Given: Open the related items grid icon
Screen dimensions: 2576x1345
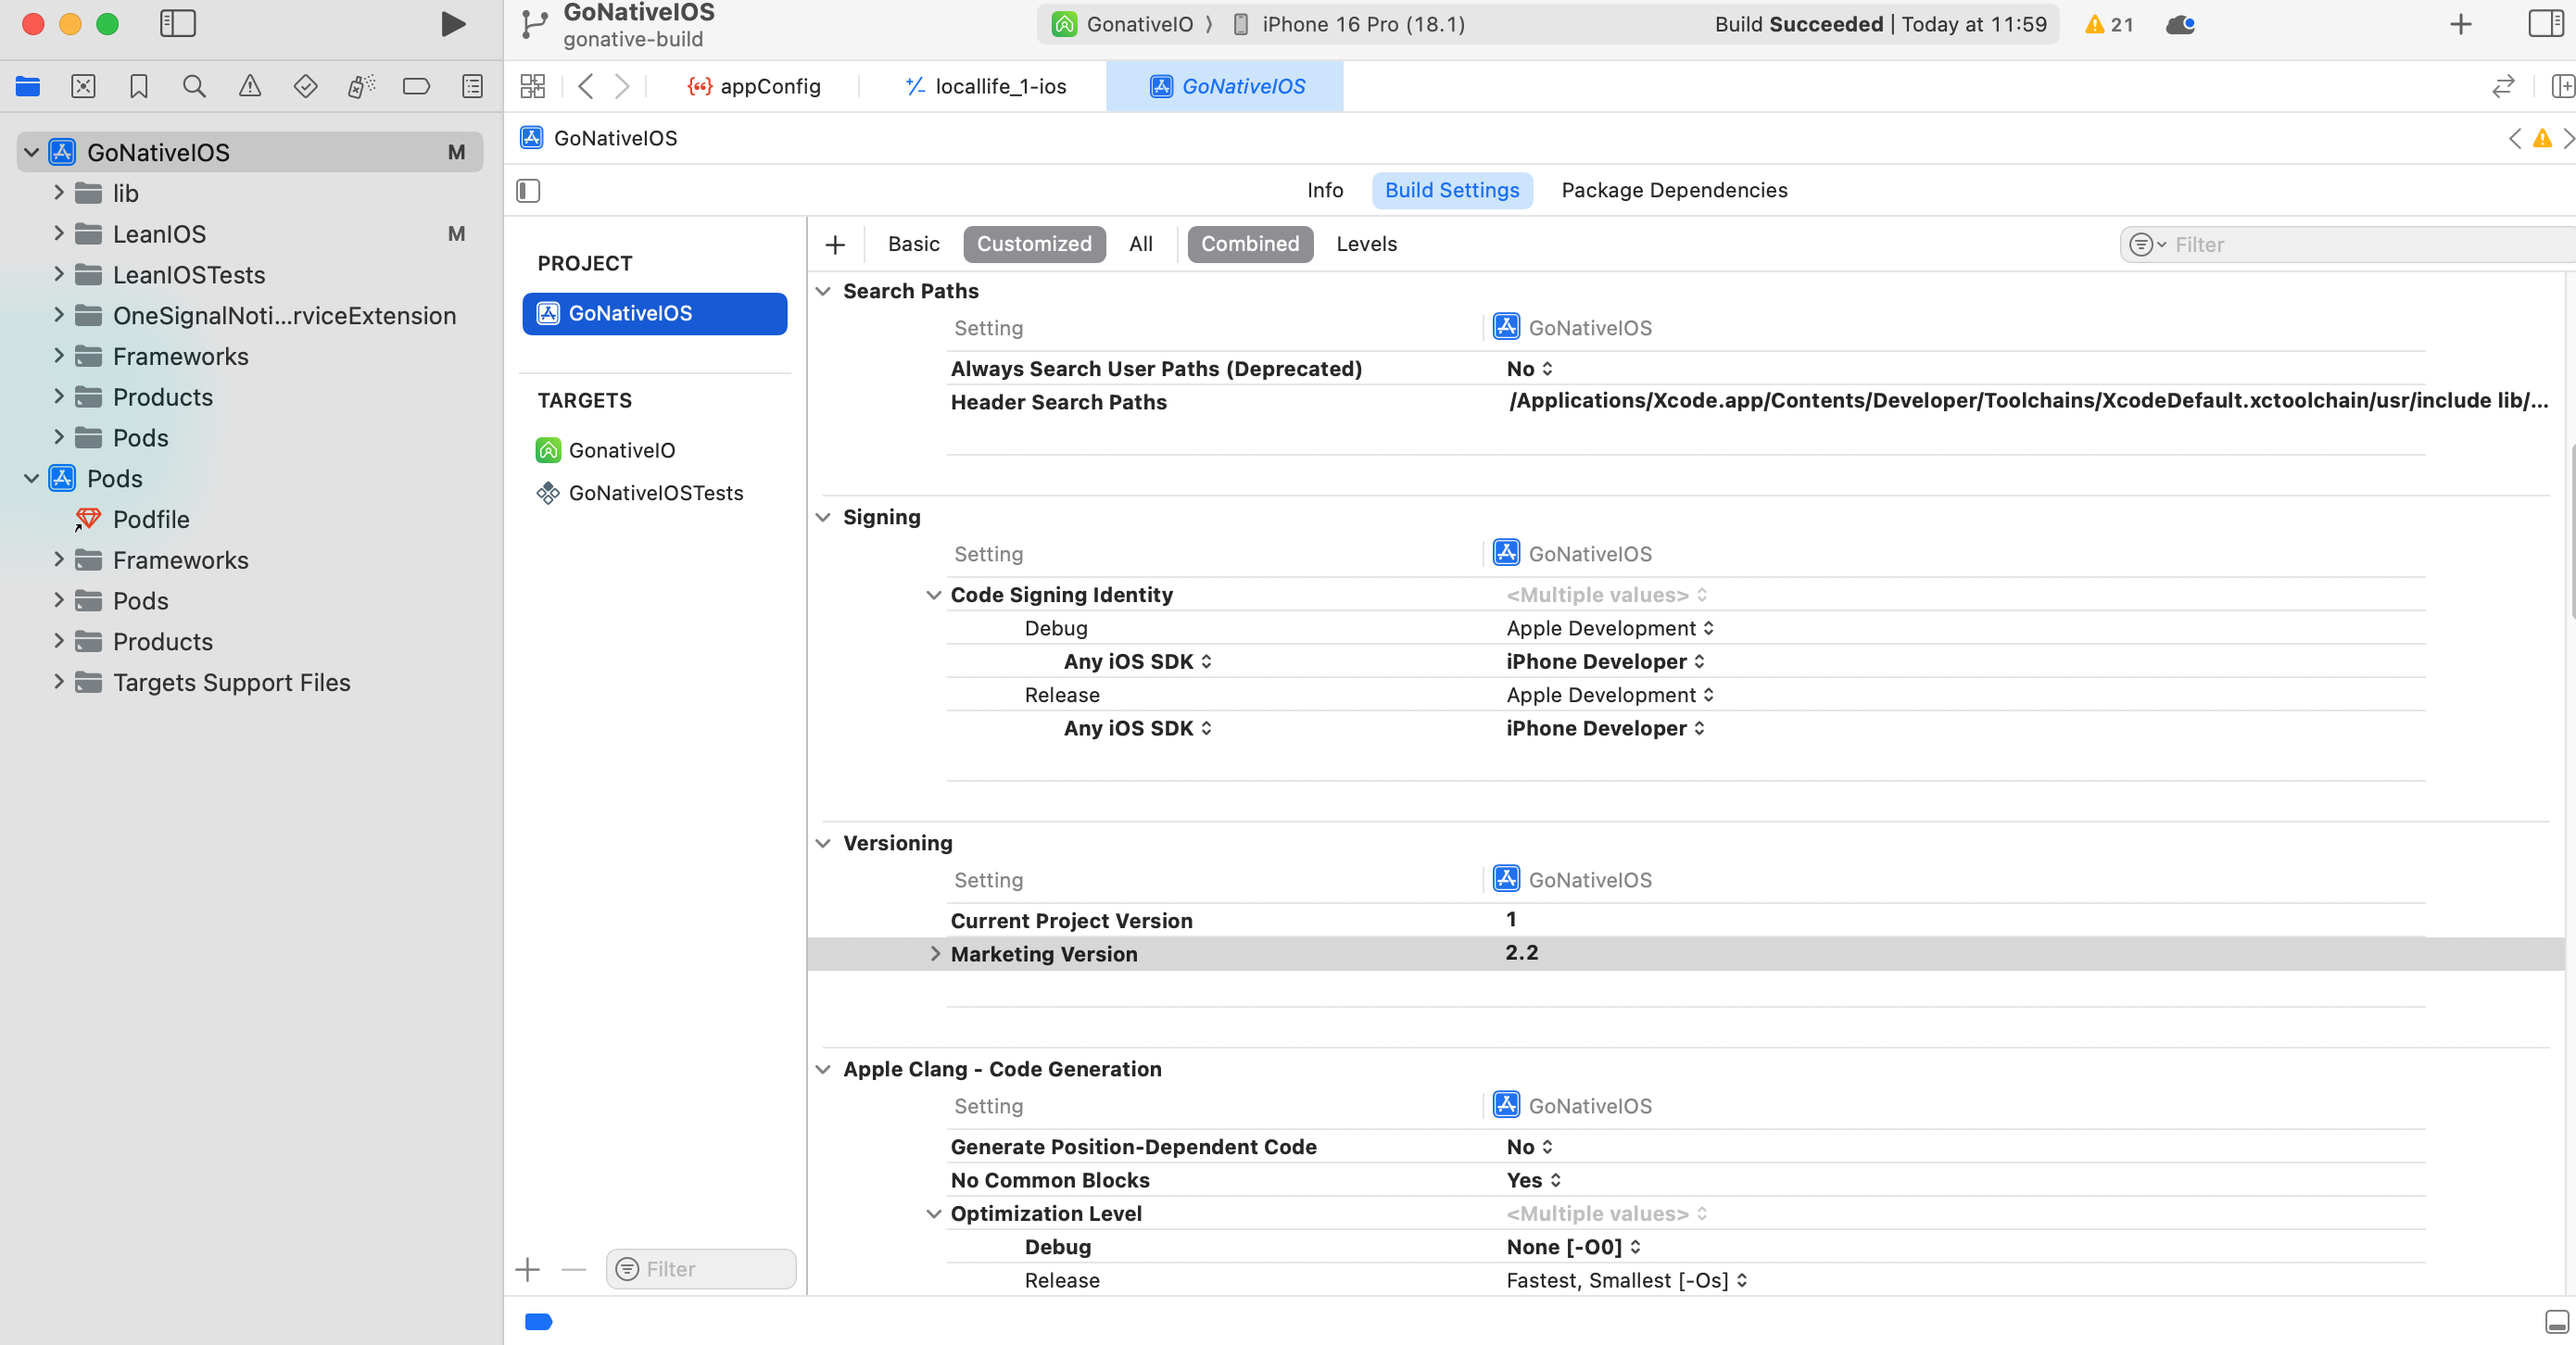Looking at the screenshot, I should pos(533,87).
